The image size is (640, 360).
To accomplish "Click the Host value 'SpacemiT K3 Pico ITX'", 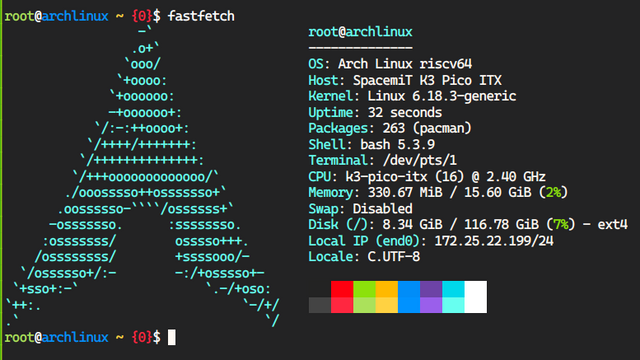I will (427, 80).
